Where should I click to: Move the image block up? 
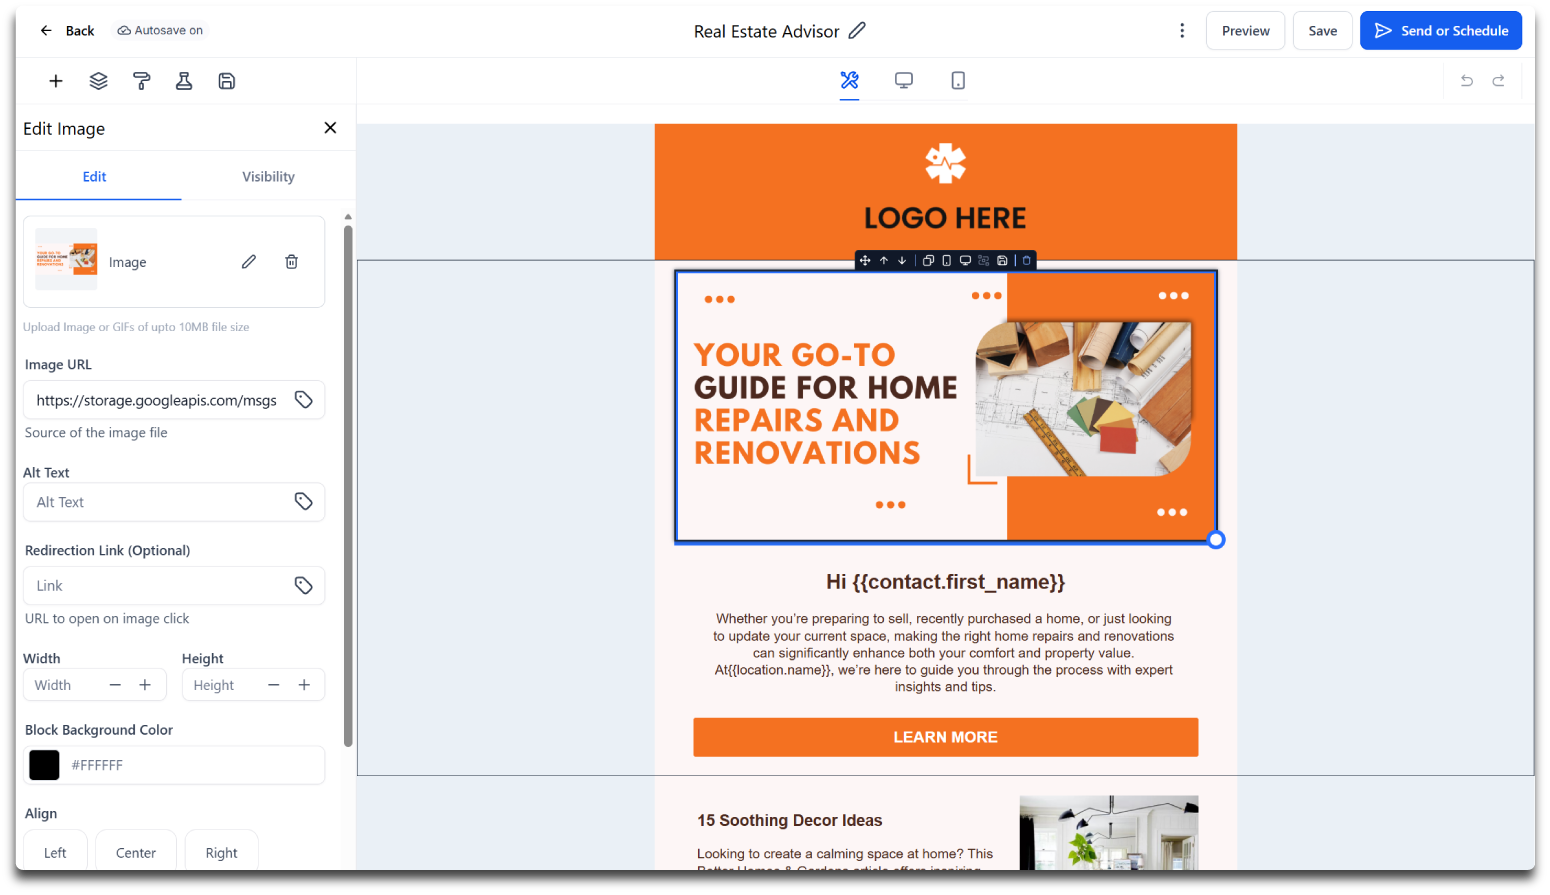[x=884, y=260]
